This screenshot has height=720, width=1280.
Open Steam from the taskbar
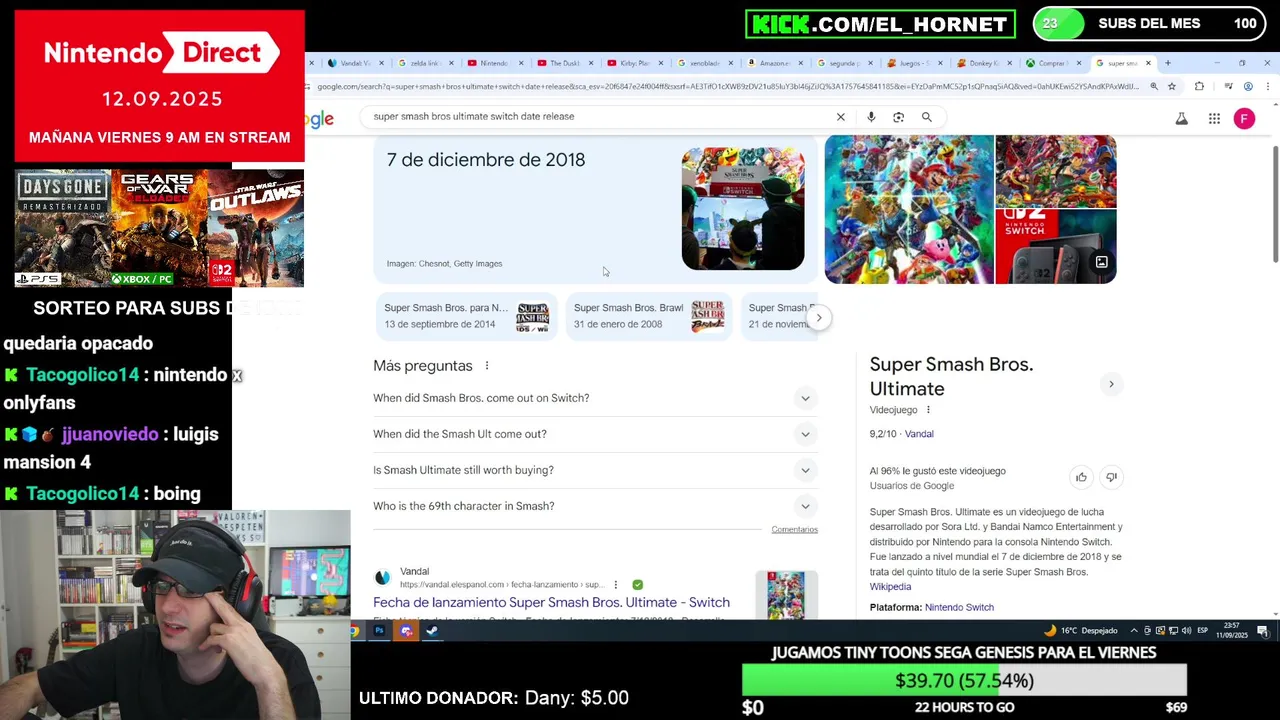pyautogui.click(x=432, y=631)
